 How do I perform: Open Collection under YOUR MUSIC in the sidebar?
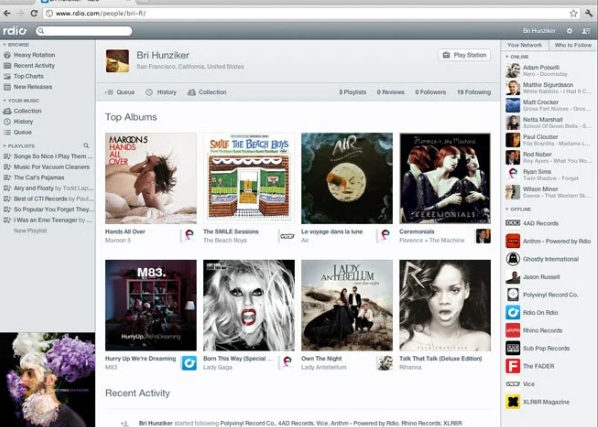[x=23, y=111]
